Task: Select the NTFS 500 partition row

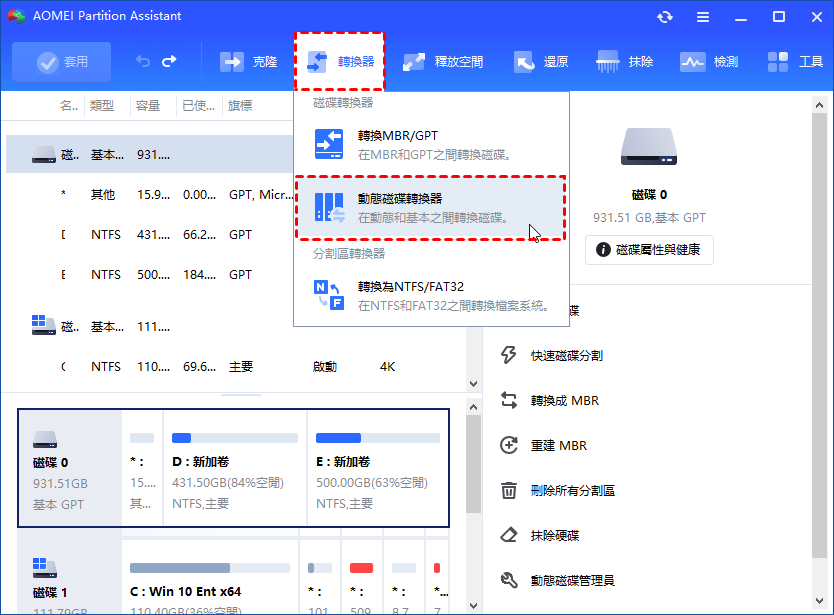Action: [x=149, y=275]
